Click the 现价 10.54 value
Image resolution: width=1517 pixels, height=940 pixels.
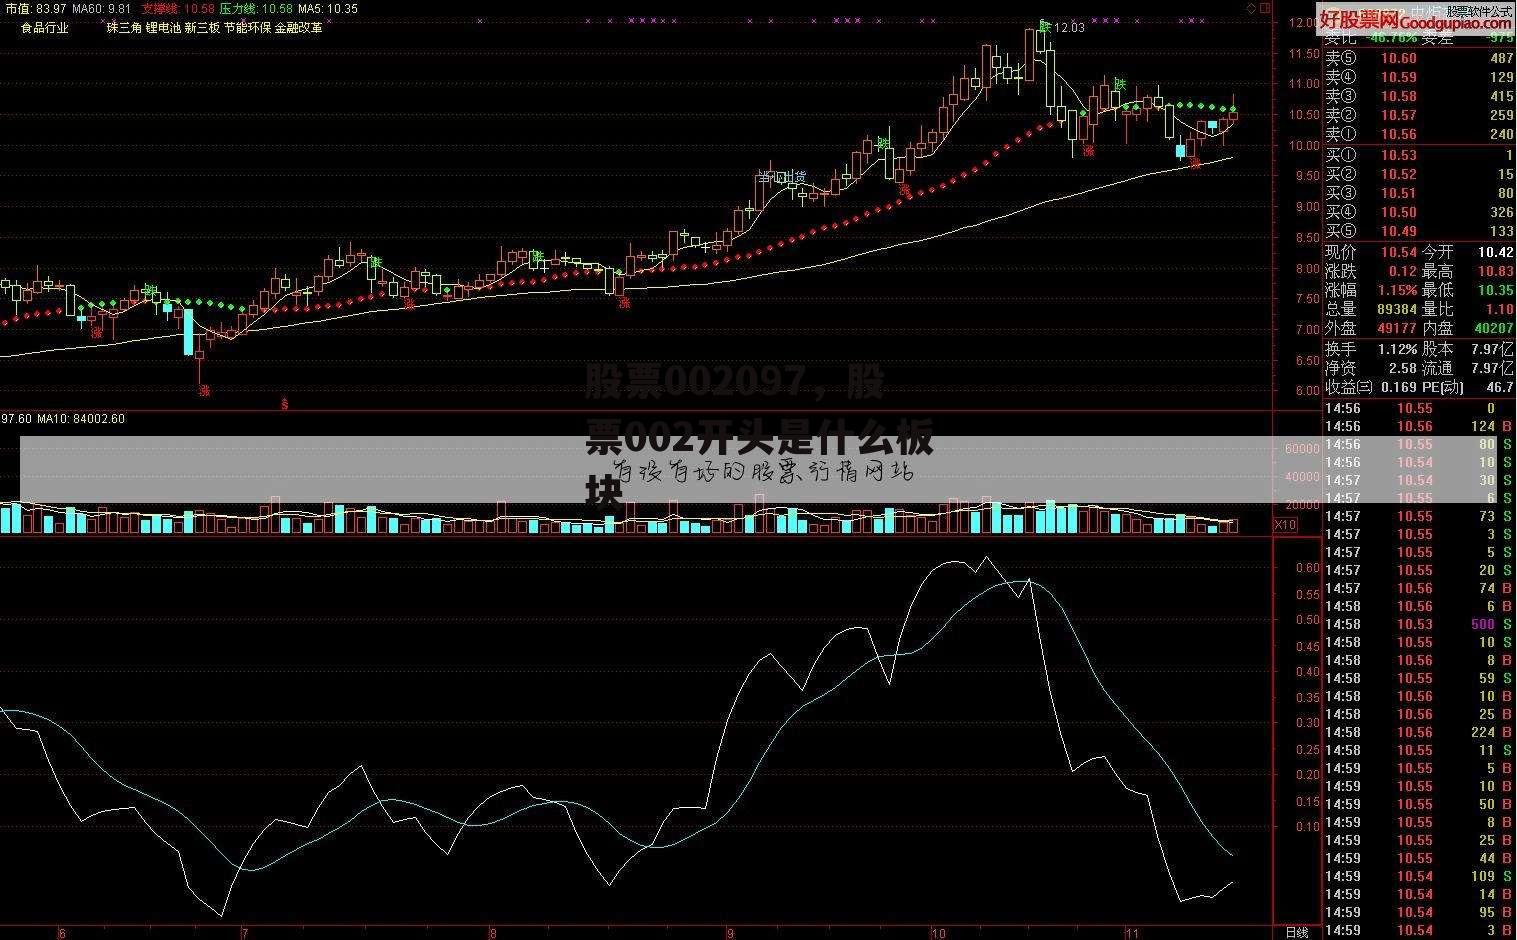coord(1399,253)
